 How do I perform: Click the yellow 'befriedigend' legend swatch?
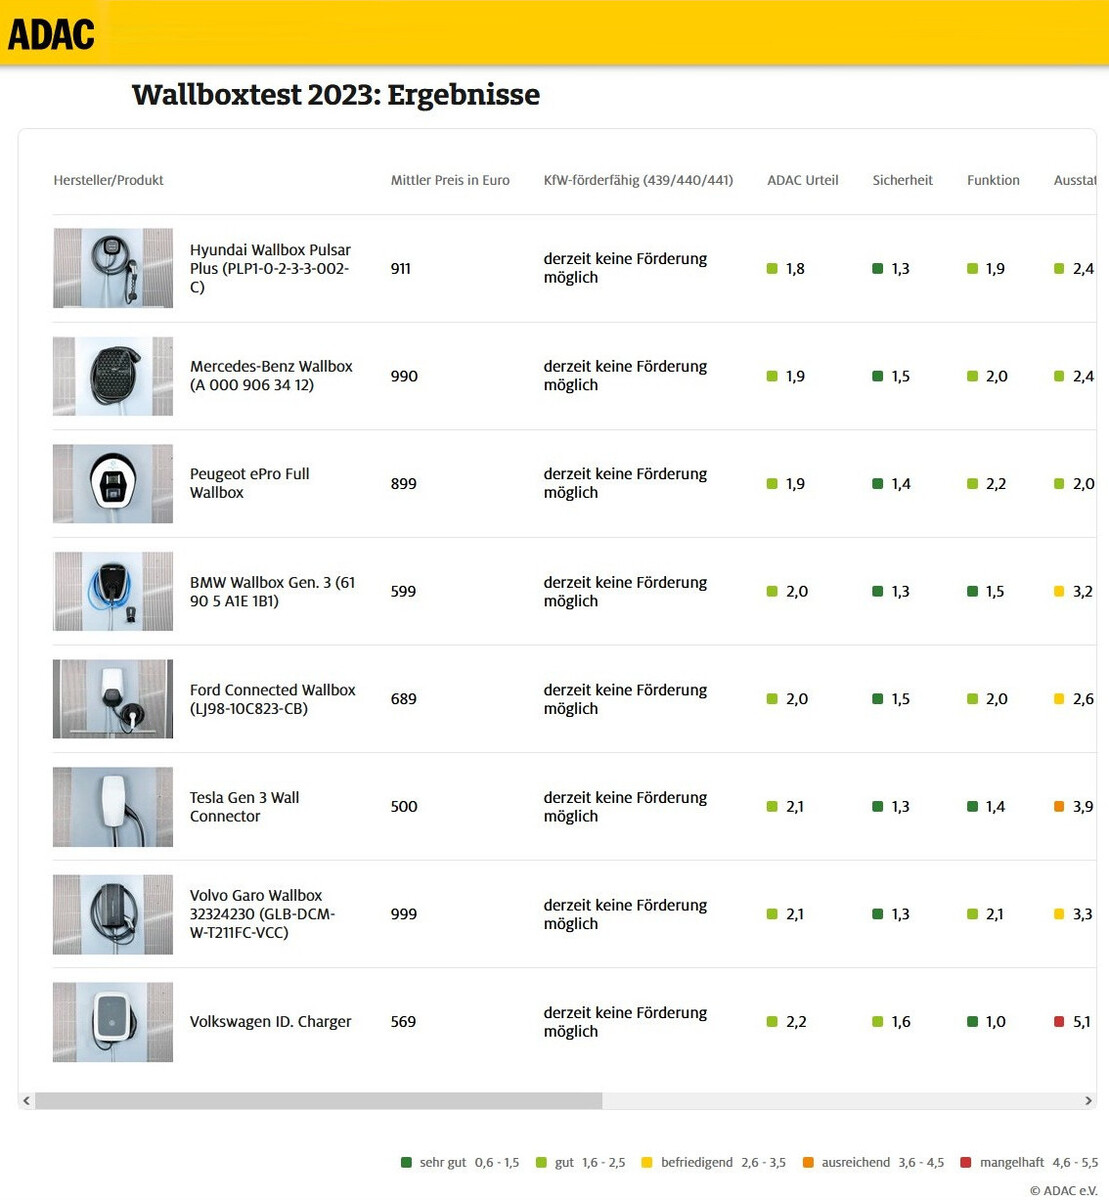coord(647,1162)
